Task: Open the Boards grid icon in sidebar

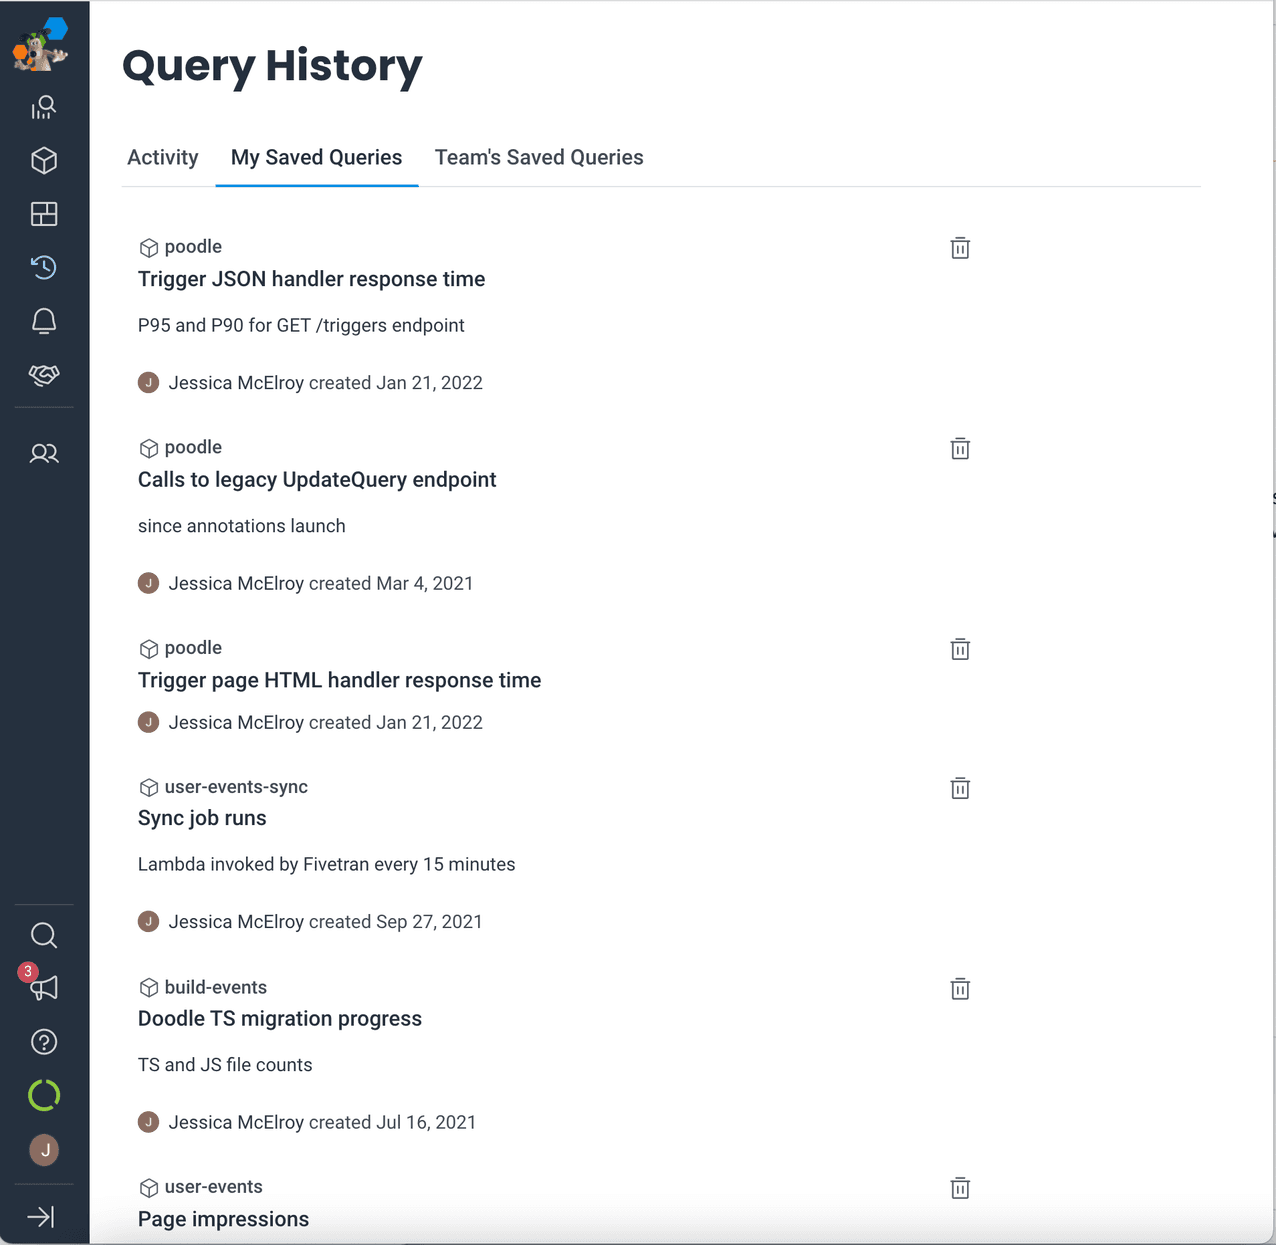Action: (x=44, y=214)
